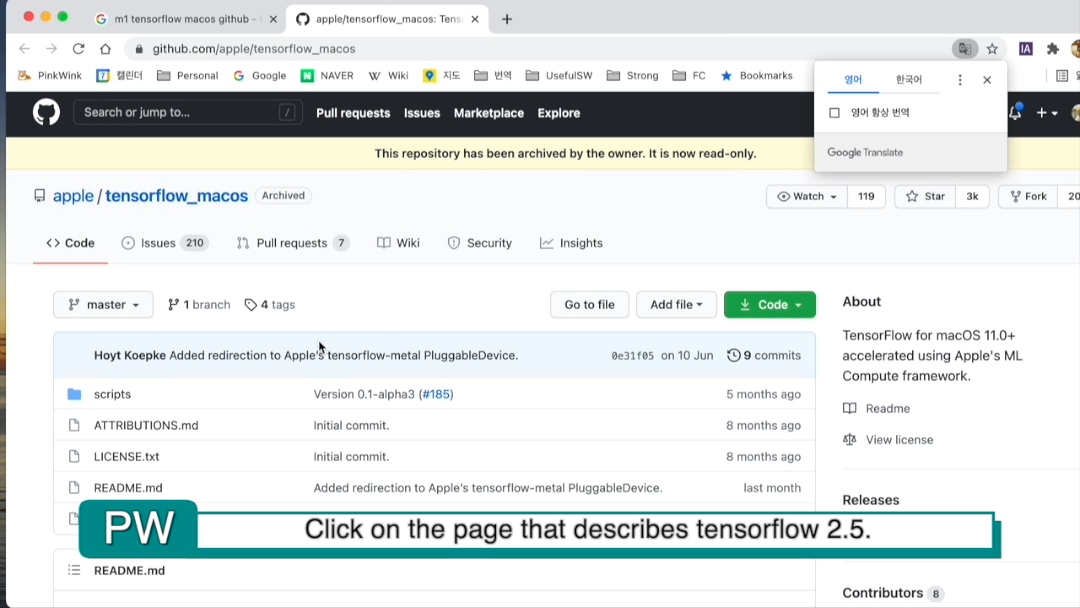Open a new browser tab
This screenshot has width=1080, height=608.
click(507, 19)
